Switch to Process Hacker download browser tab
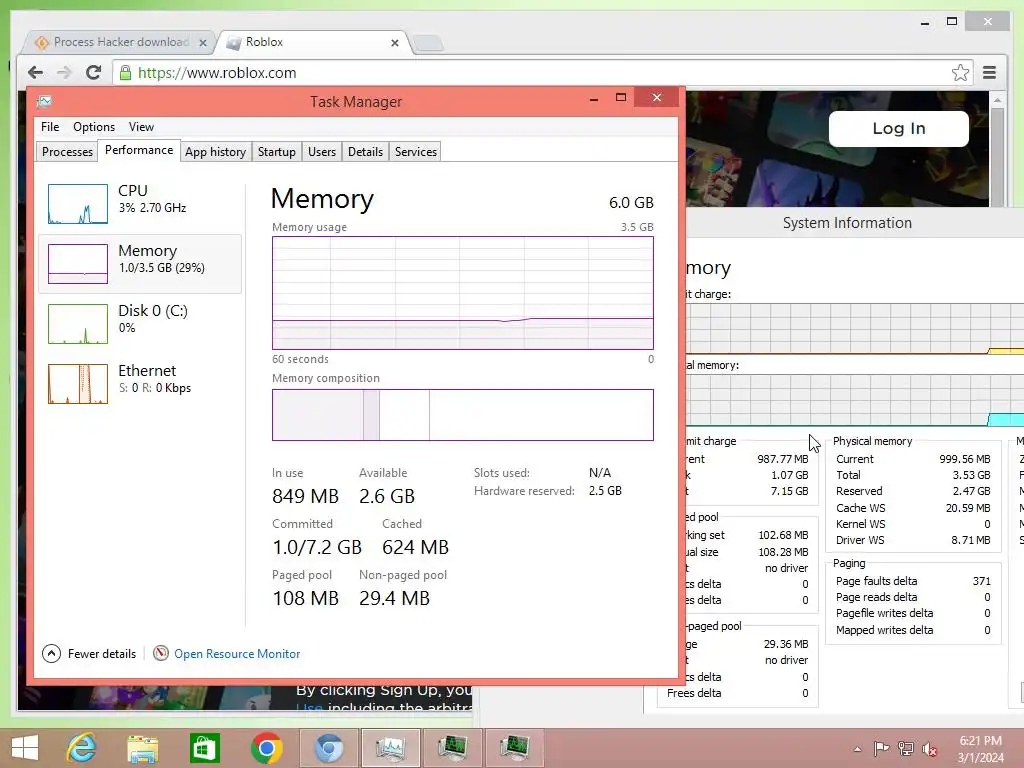The width and height of the screenshot is (1024, 768). (121, 42)
